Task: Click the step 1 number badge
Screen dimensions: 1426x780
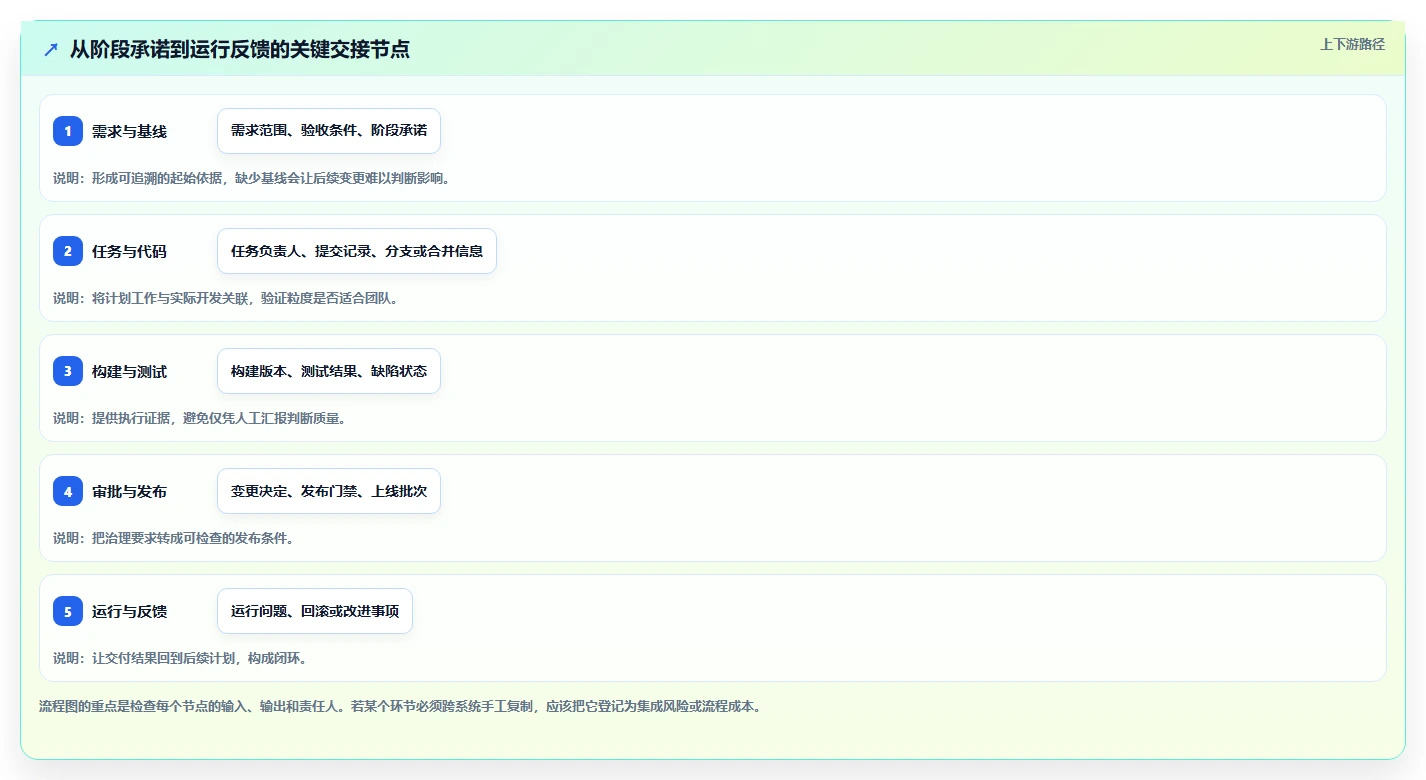Action: tap(68, 131)
